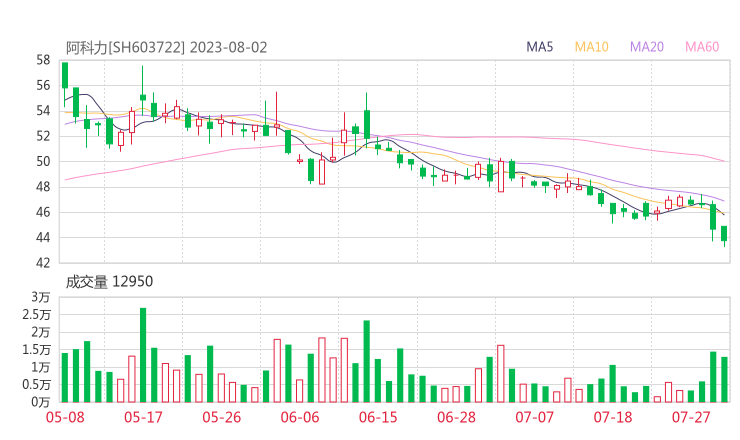Click the volume axis label 2.5万
Viewport: 740px width, 440px height.
click(x=36, y=315)
